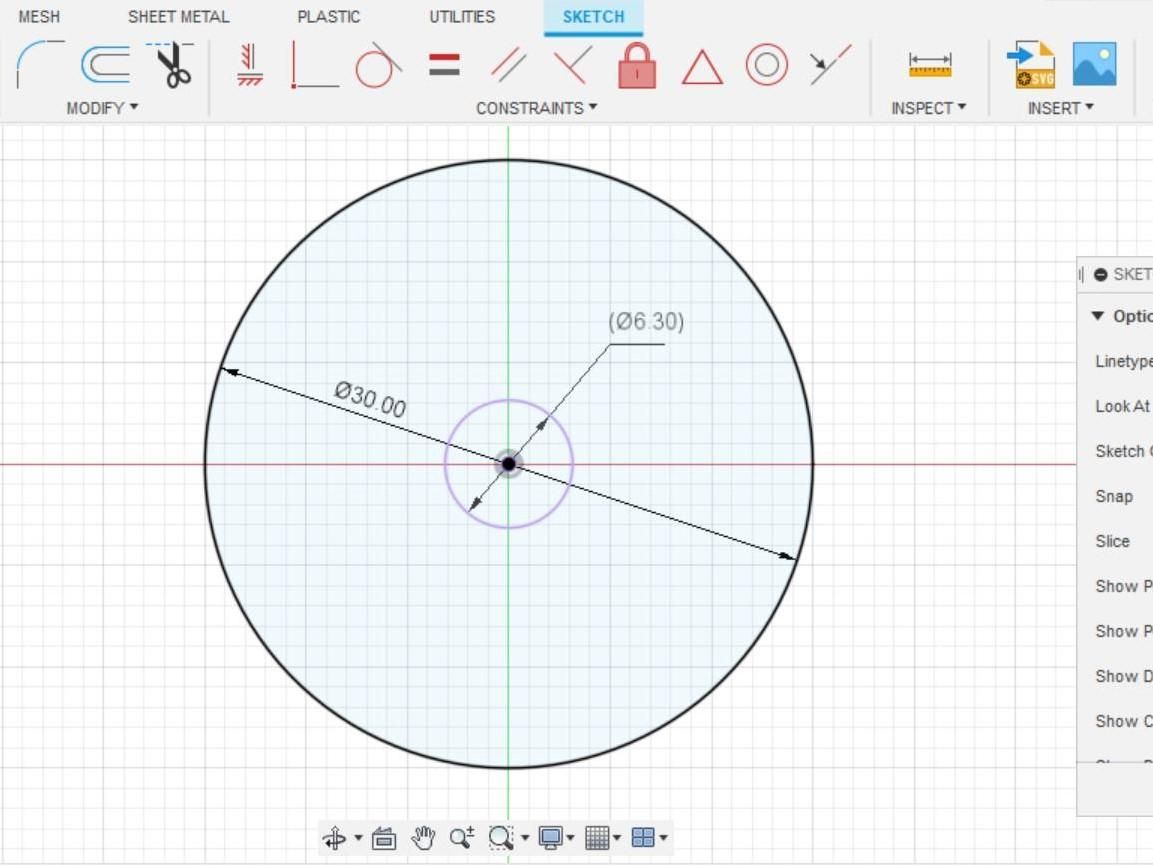Toggle Snap in the Sketch Palette
Viewport: 1153px width, 865px height.
pos(1112,496)
